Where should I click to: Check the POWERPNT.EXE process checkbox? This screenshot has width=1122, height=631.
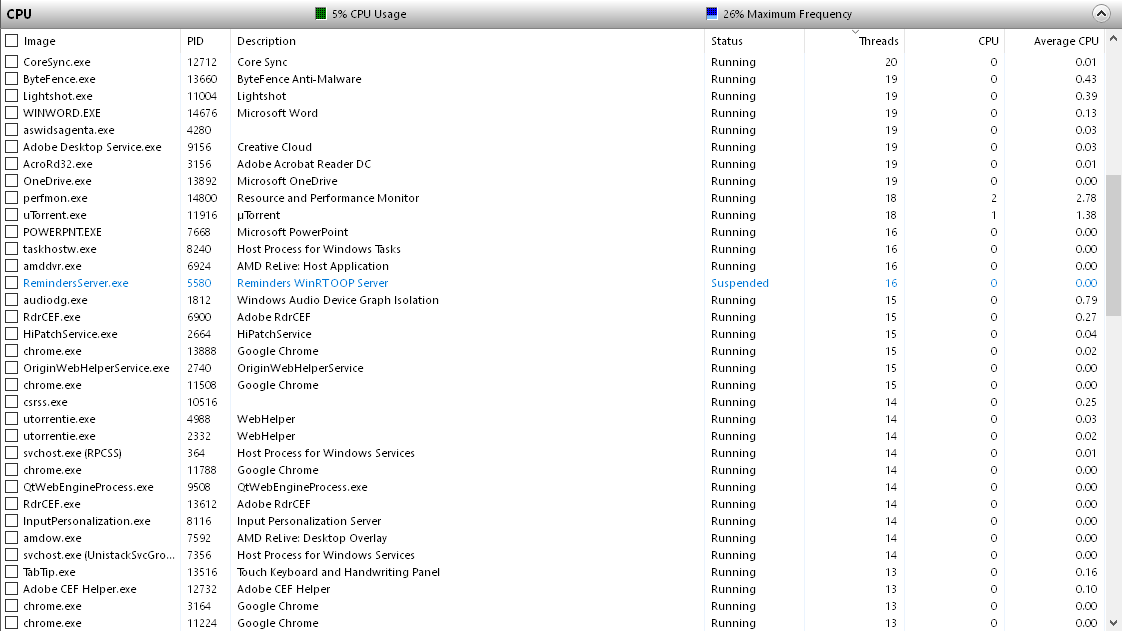point(13,232)
